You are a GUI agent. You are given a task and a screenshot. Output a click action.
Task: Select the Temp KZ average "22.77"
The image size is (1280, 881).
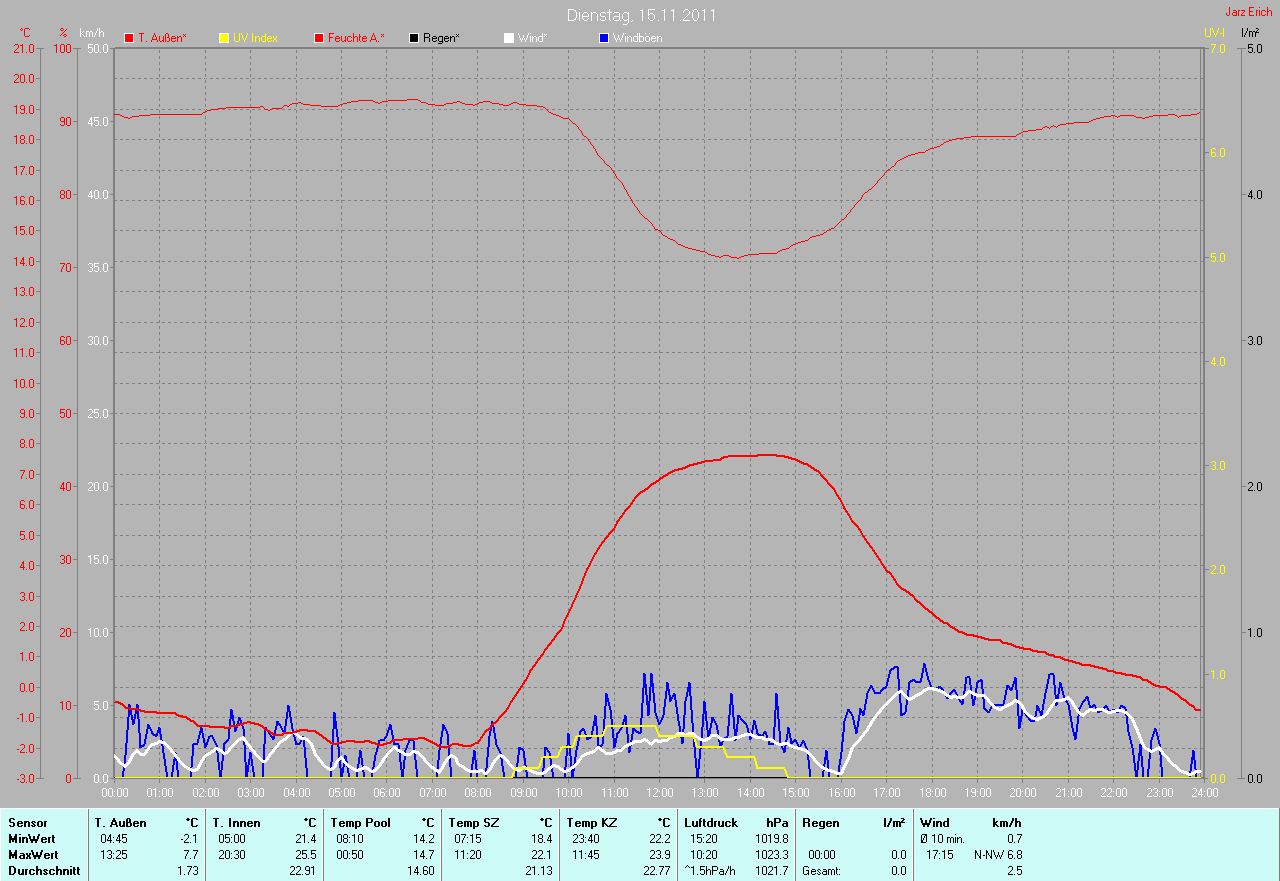pyautogui.click(x=656, y=871)
